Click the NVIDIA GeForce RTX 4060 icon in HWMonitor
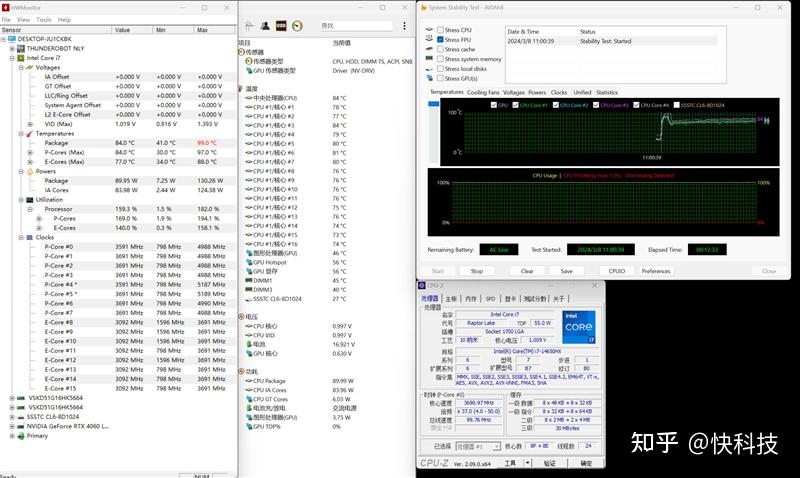Screen dimensions: 800x478 (x=21, y=426)
